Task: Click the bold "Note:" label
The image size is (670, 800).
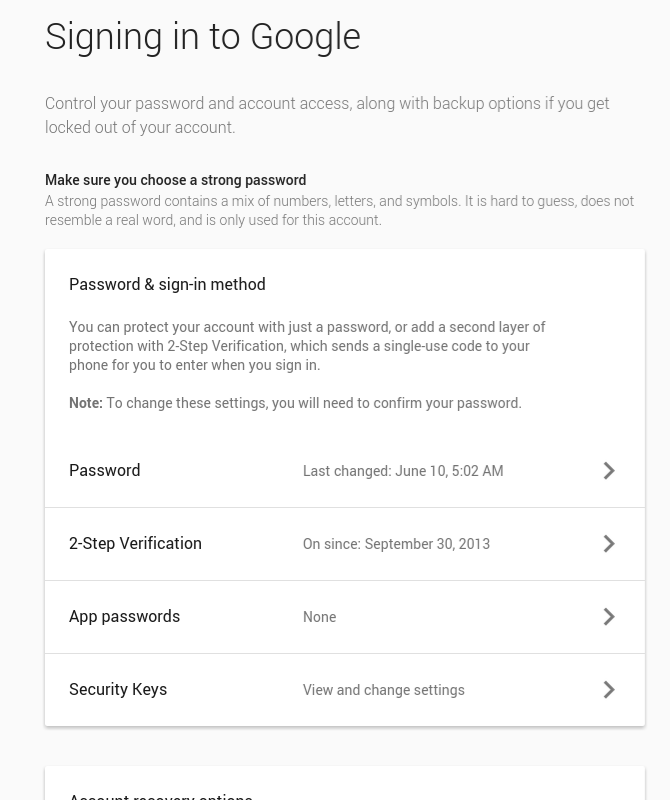Action: [x=86, y=403]
